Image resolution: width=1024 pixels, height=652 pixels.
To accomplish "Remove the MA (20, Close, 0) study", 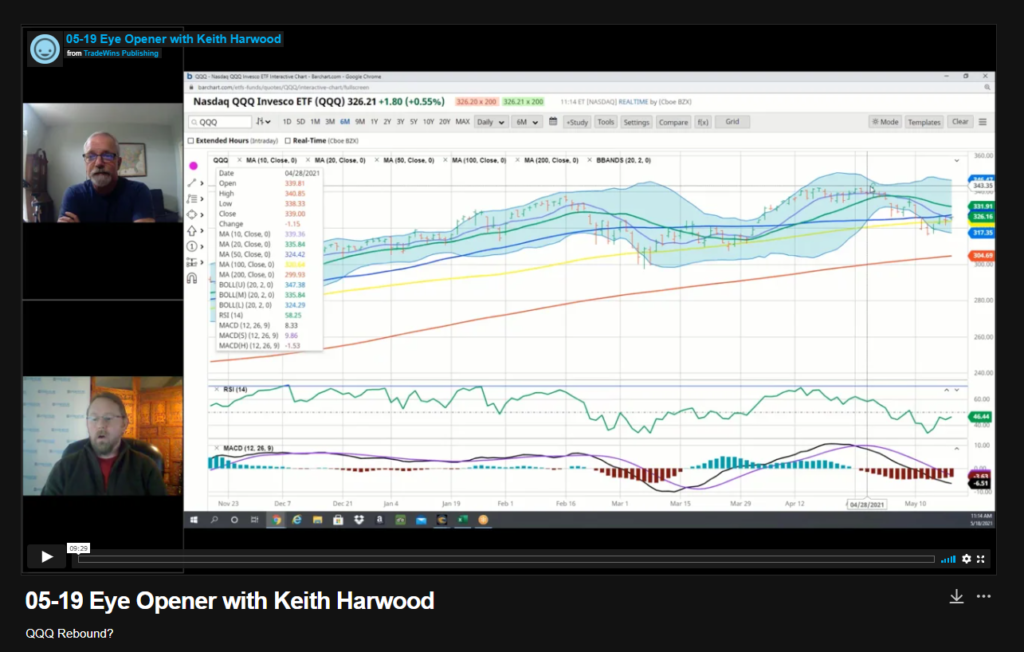I will click(x=308, y=160).
